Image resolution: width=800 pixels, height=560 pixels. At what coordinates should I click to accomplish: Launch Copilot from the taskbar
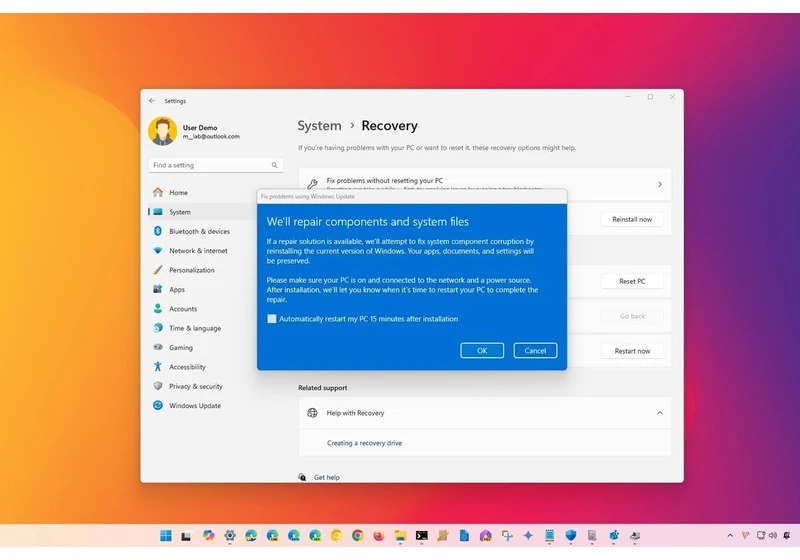tap(208, 536)
